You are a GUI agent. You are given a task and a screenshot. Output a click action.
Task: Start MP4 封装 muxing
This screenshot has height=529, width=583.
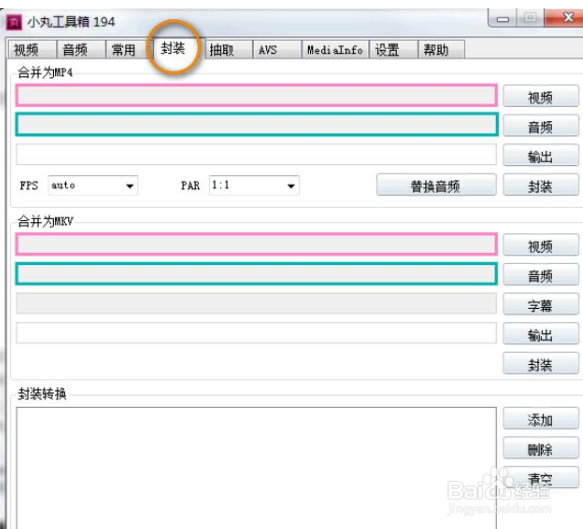pyautogui.click(x=541, y=185)
